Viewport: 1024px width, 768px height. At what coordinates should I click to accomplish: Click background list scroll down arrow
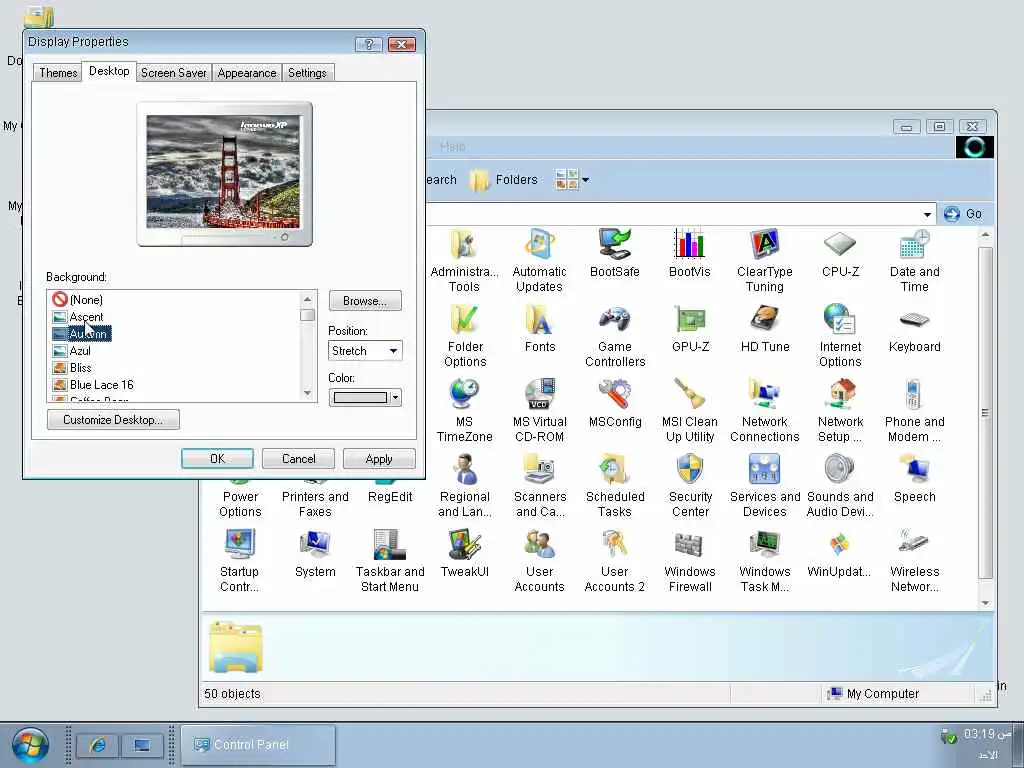point(308,393)
